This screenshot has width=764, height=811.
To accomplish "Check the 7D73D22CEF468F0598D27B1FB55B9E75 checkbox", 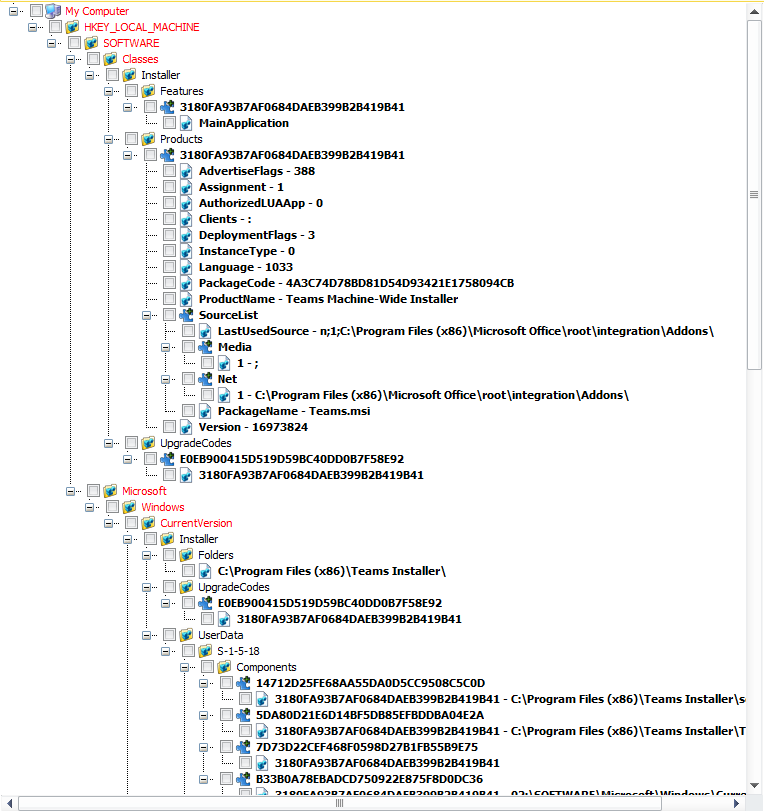I will point(226,746).
